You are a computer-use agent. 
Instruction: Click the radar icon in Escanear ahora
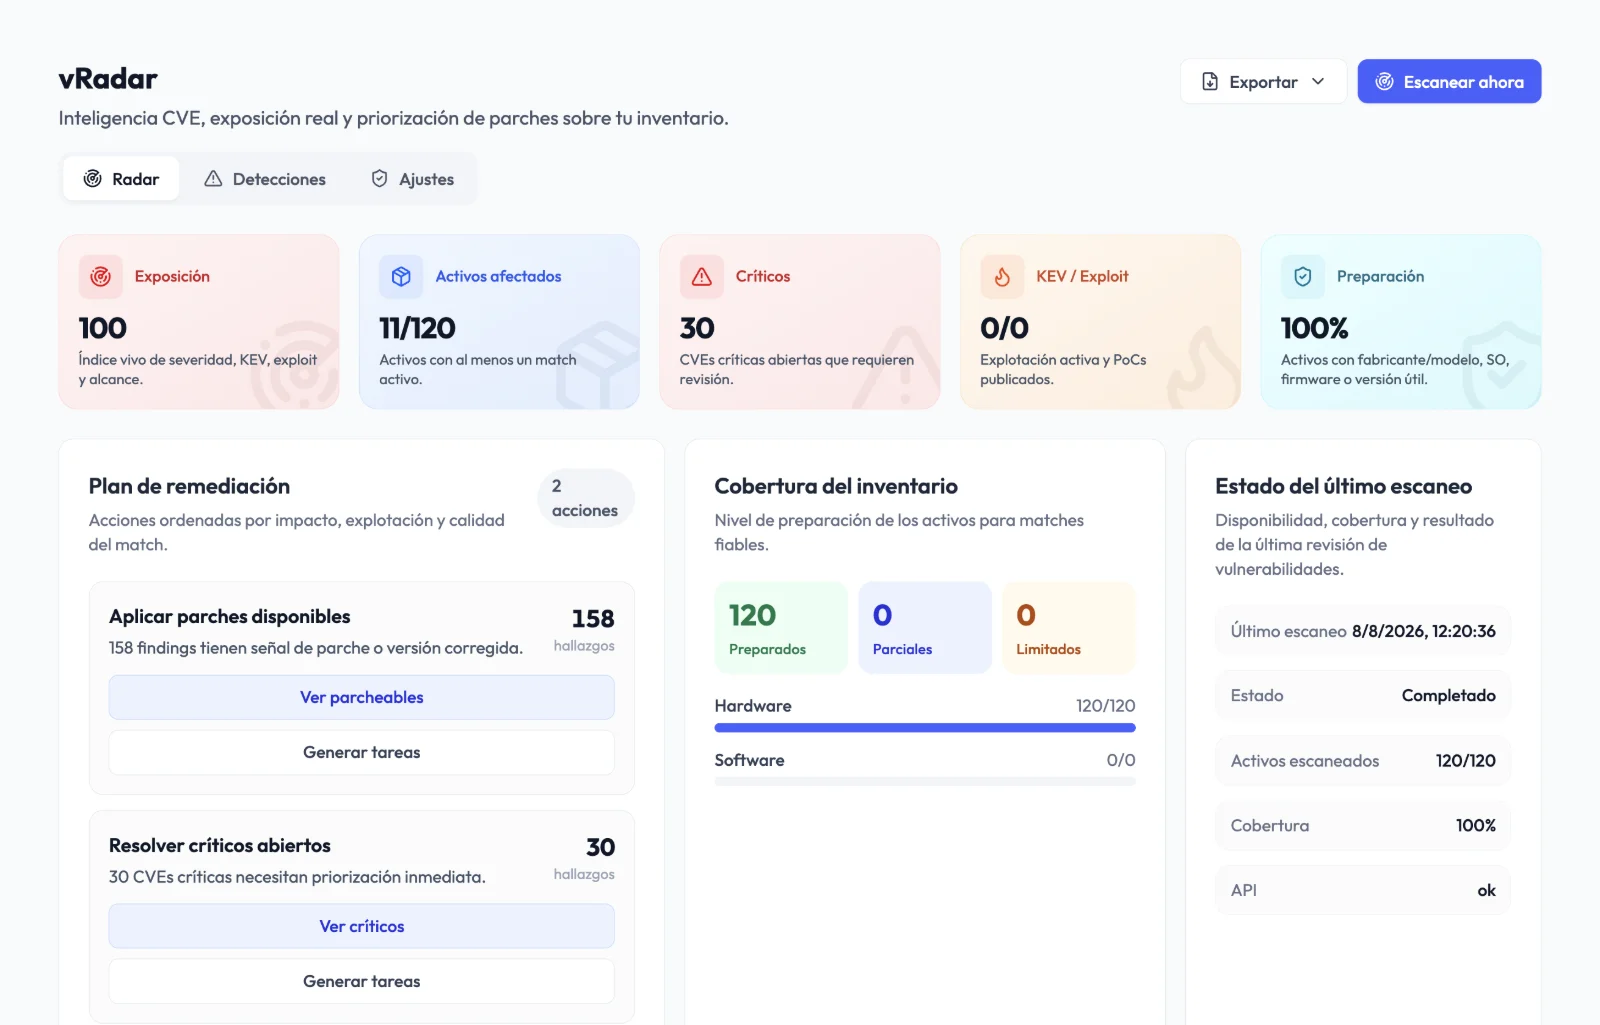pos(1385,82)
